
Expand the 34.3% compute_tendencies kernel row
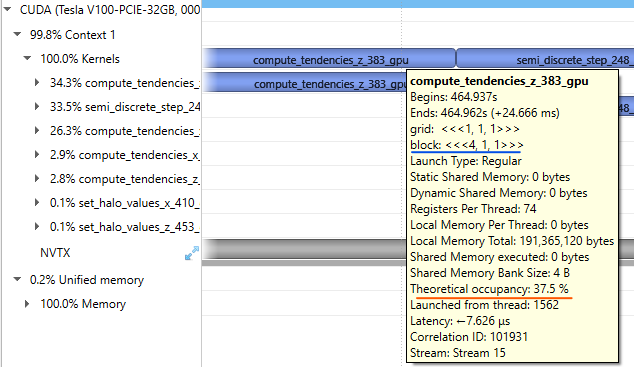[37, 82]
